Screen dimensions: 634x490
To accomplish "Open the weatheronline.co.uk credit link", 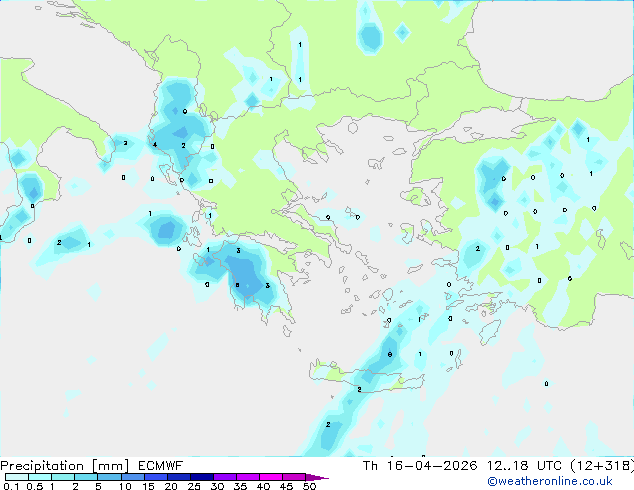I will [550, 481].
